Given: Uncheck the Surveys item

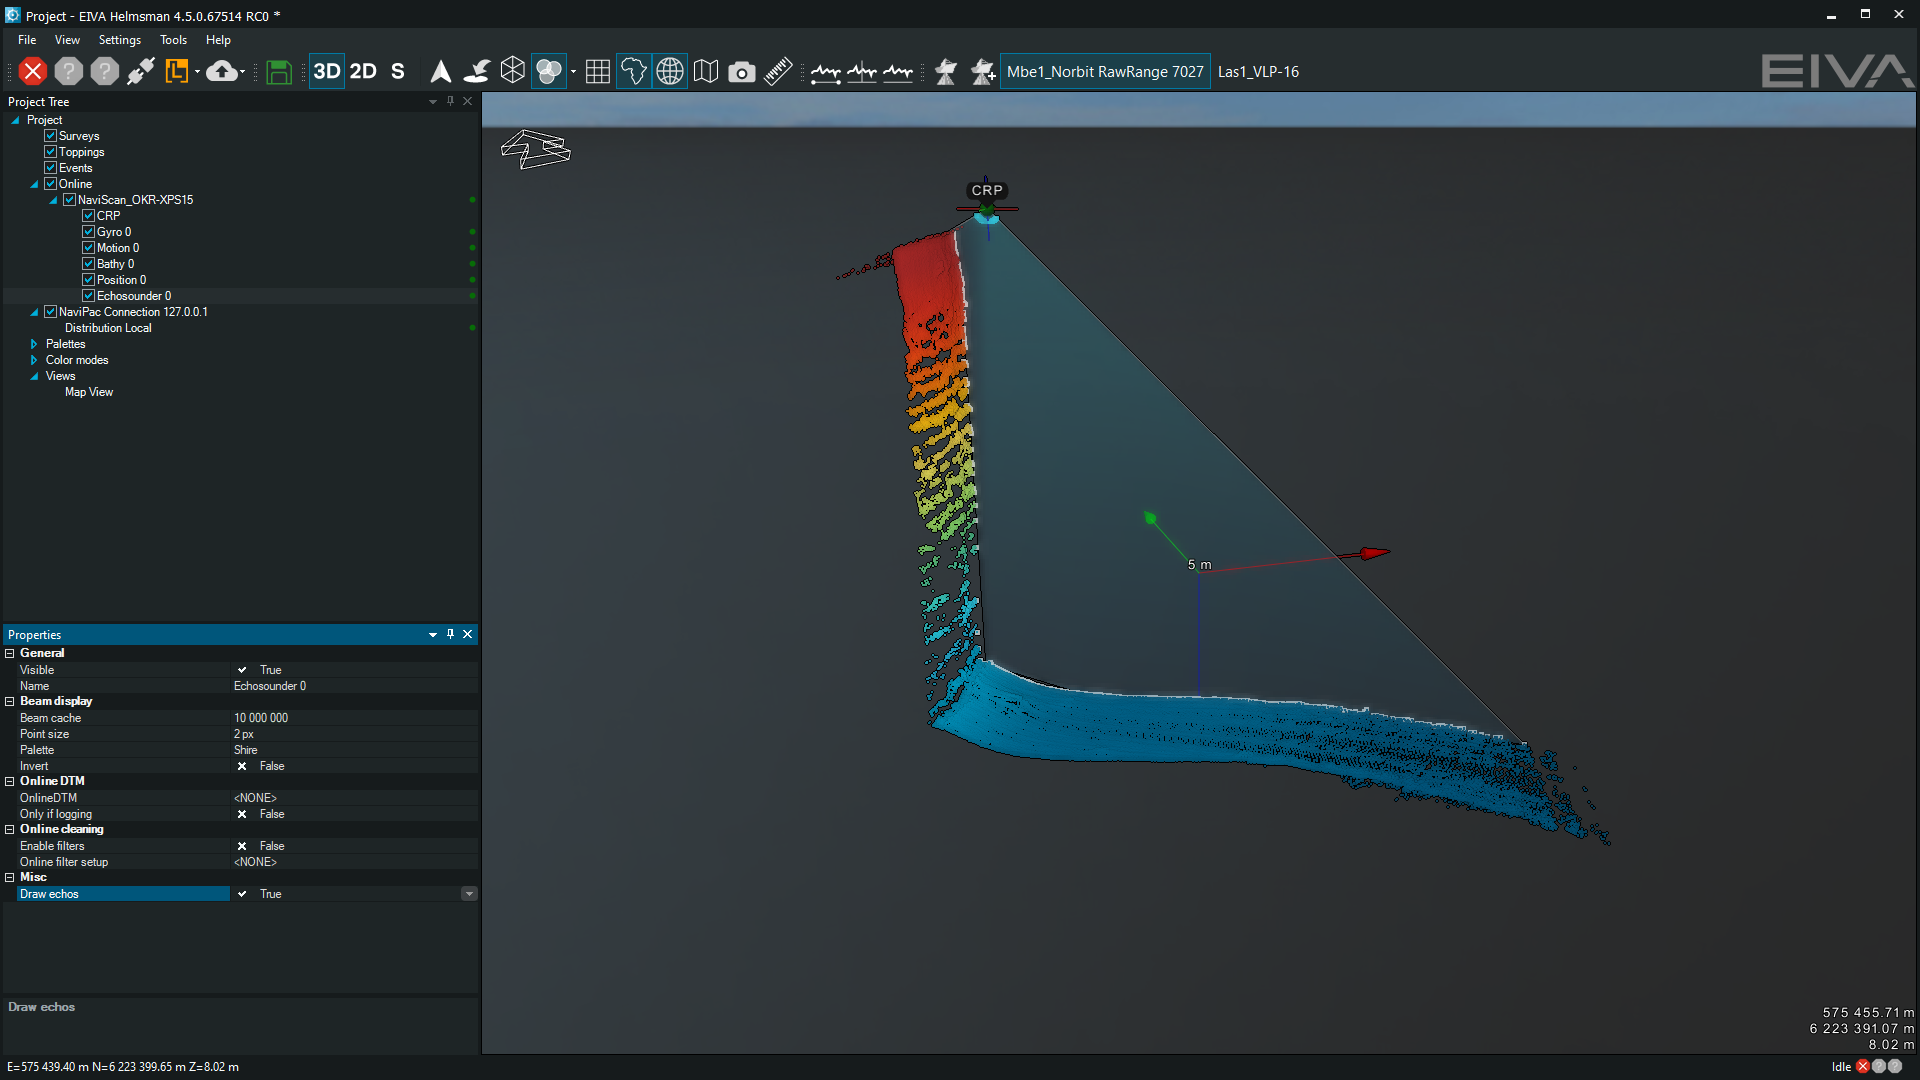Looking at the screenshot, I should [x=50, y=135].
